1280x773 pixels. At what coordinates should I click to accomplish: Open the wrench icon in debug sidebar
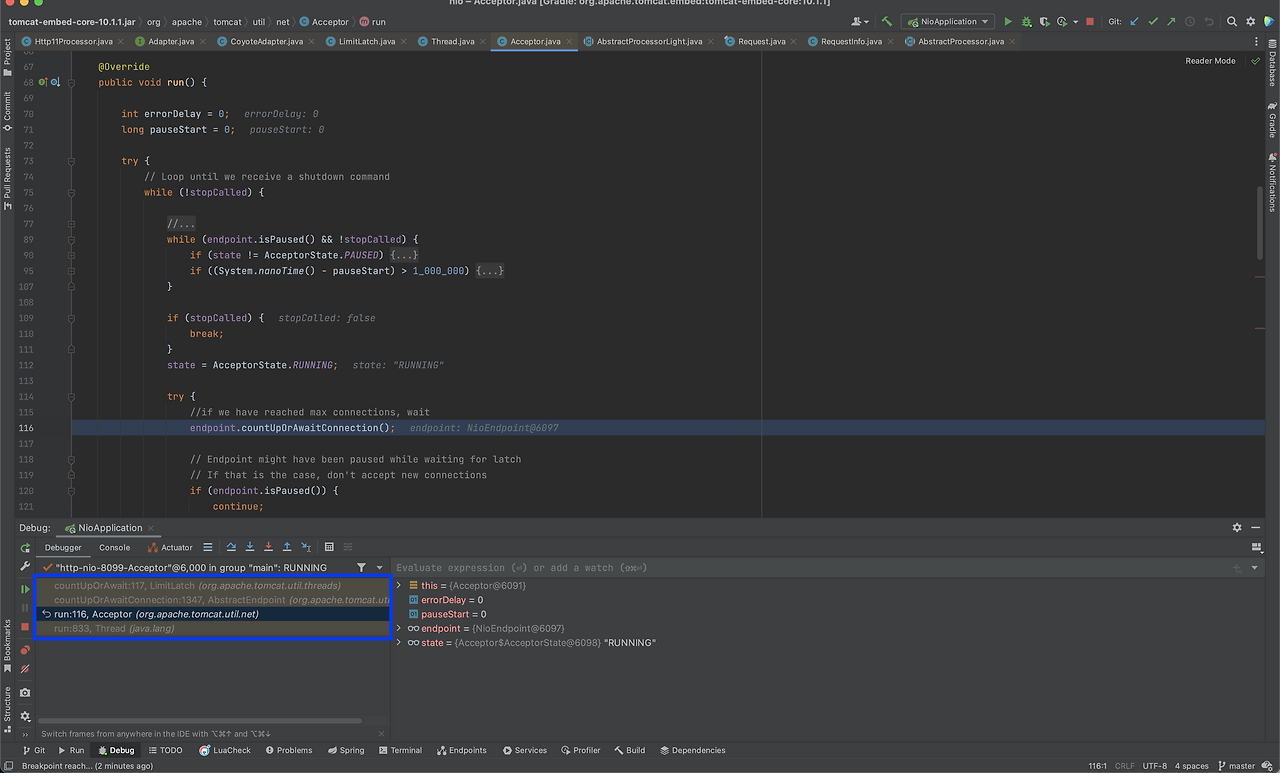pos(25,567)
